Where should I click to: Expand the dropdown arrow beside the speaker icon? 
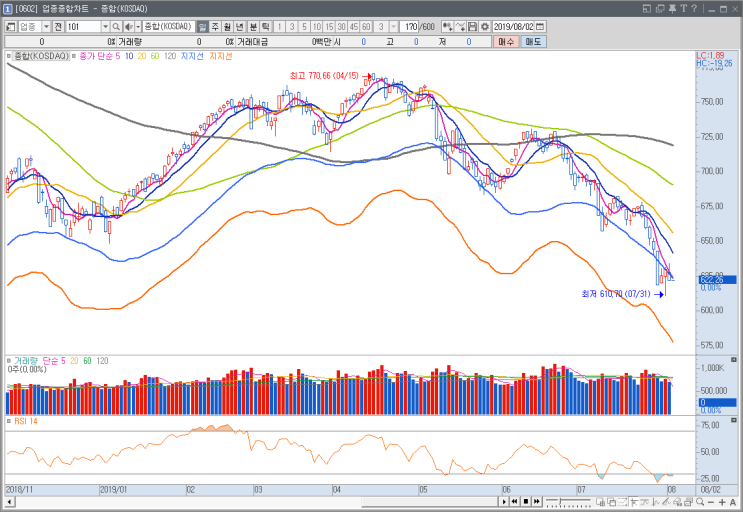(x=138, y=27)
